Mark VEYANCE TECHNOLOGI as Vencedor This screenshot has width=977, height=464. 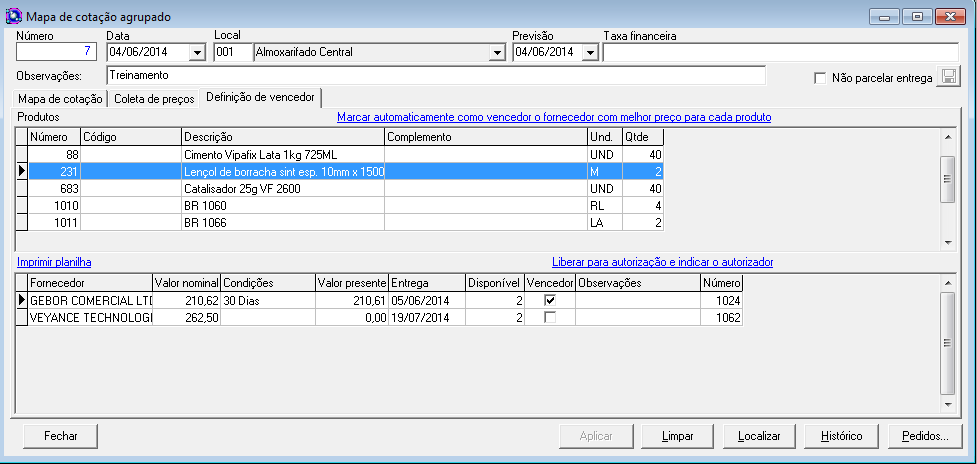coord(549,317)
